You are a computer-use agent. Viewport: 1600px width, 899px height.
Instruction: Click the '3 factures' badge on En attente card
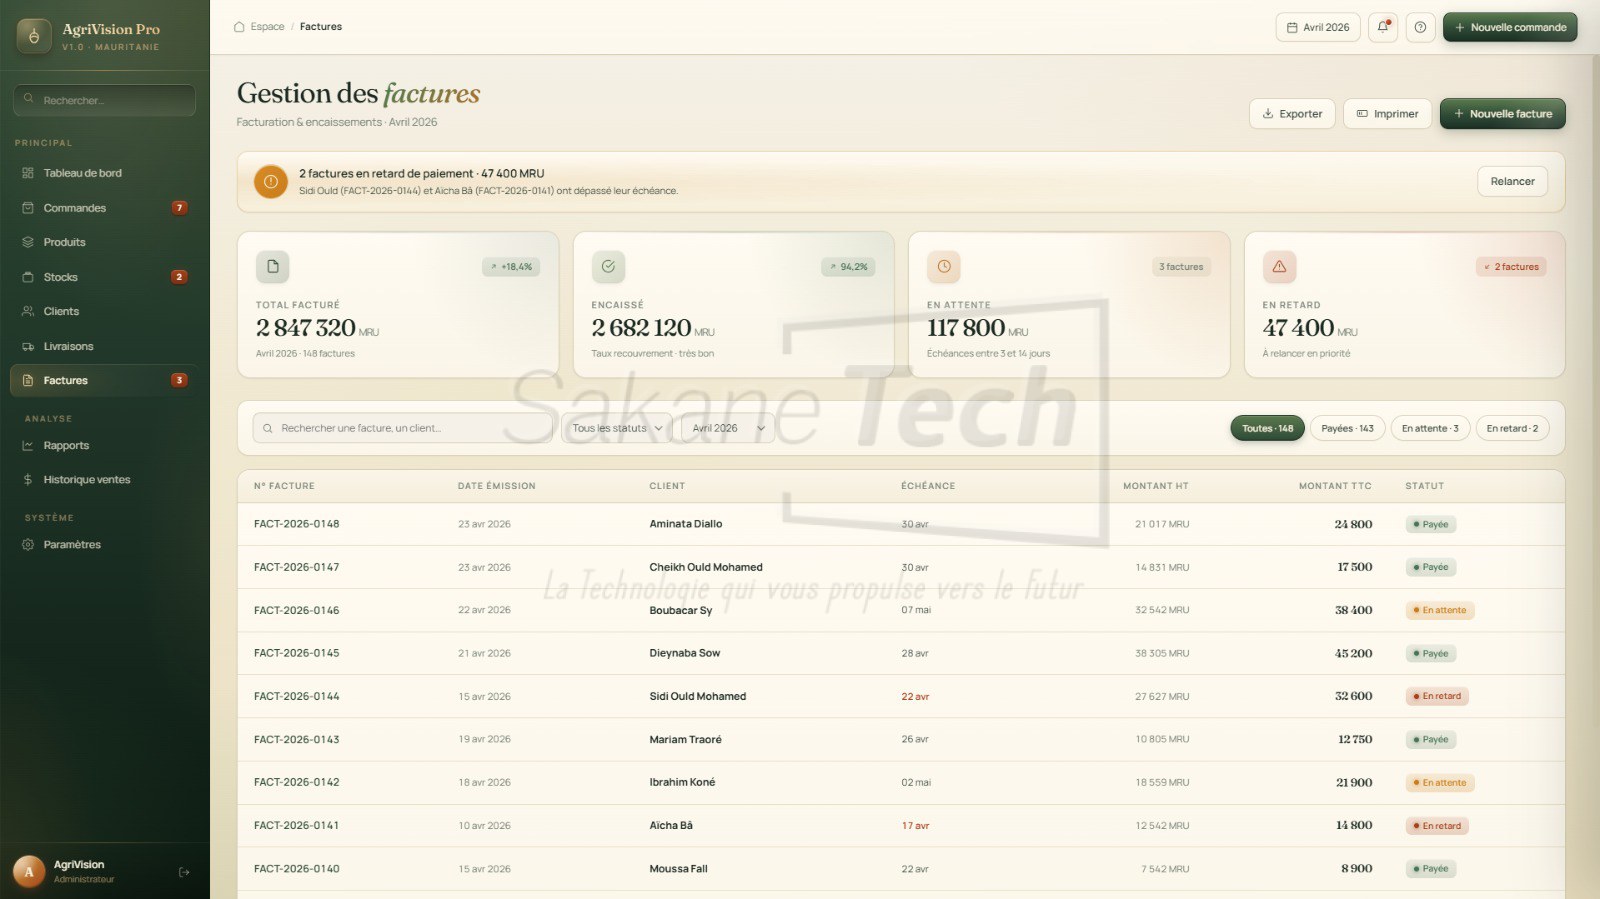coord(1181,267)
